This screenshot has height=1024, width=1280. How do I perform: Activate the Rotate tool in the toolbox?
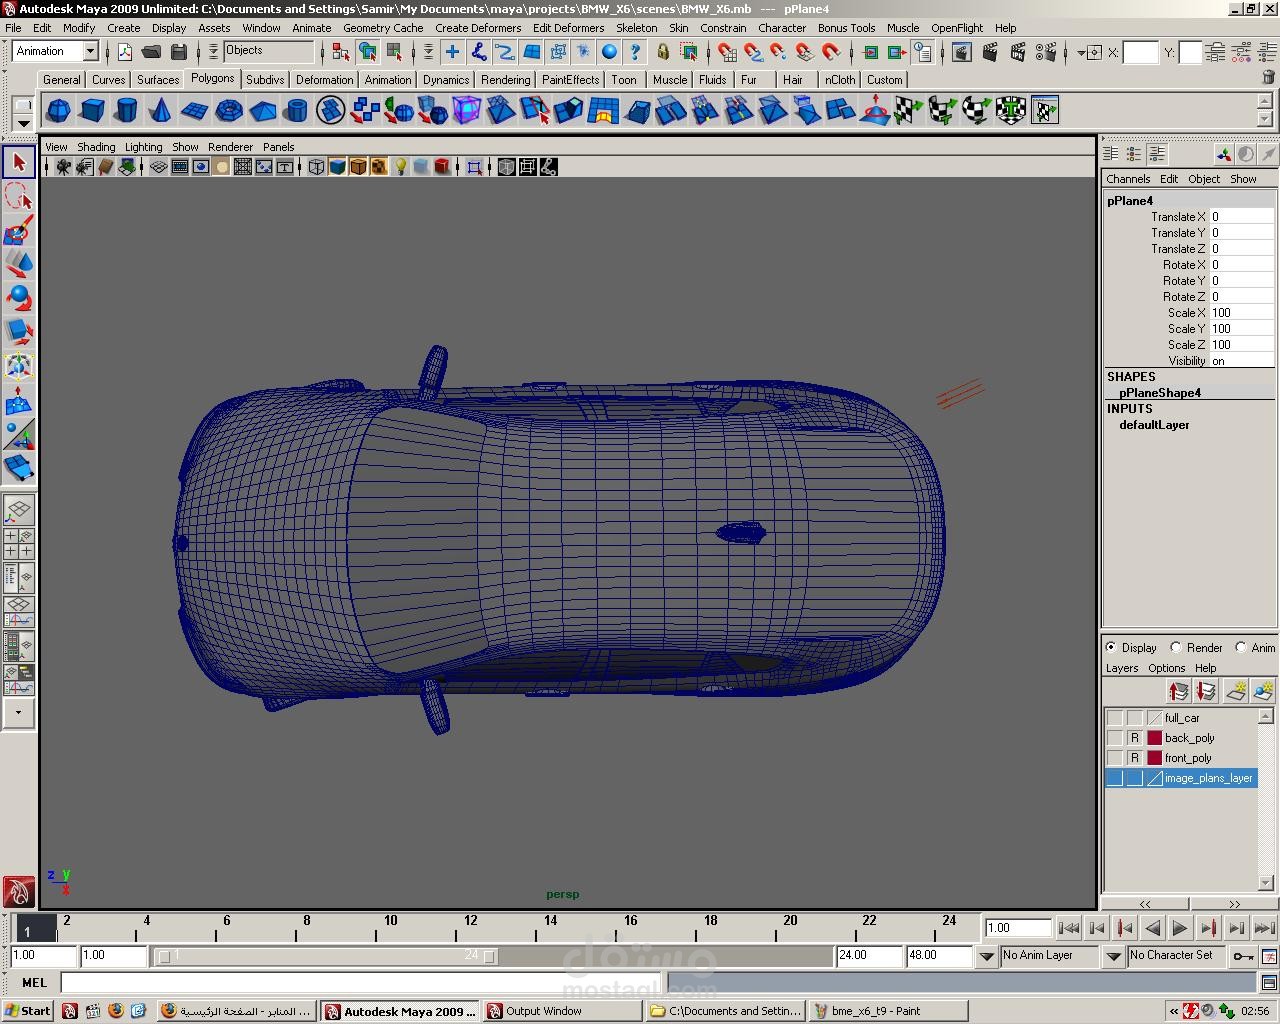tap(18, 298)
